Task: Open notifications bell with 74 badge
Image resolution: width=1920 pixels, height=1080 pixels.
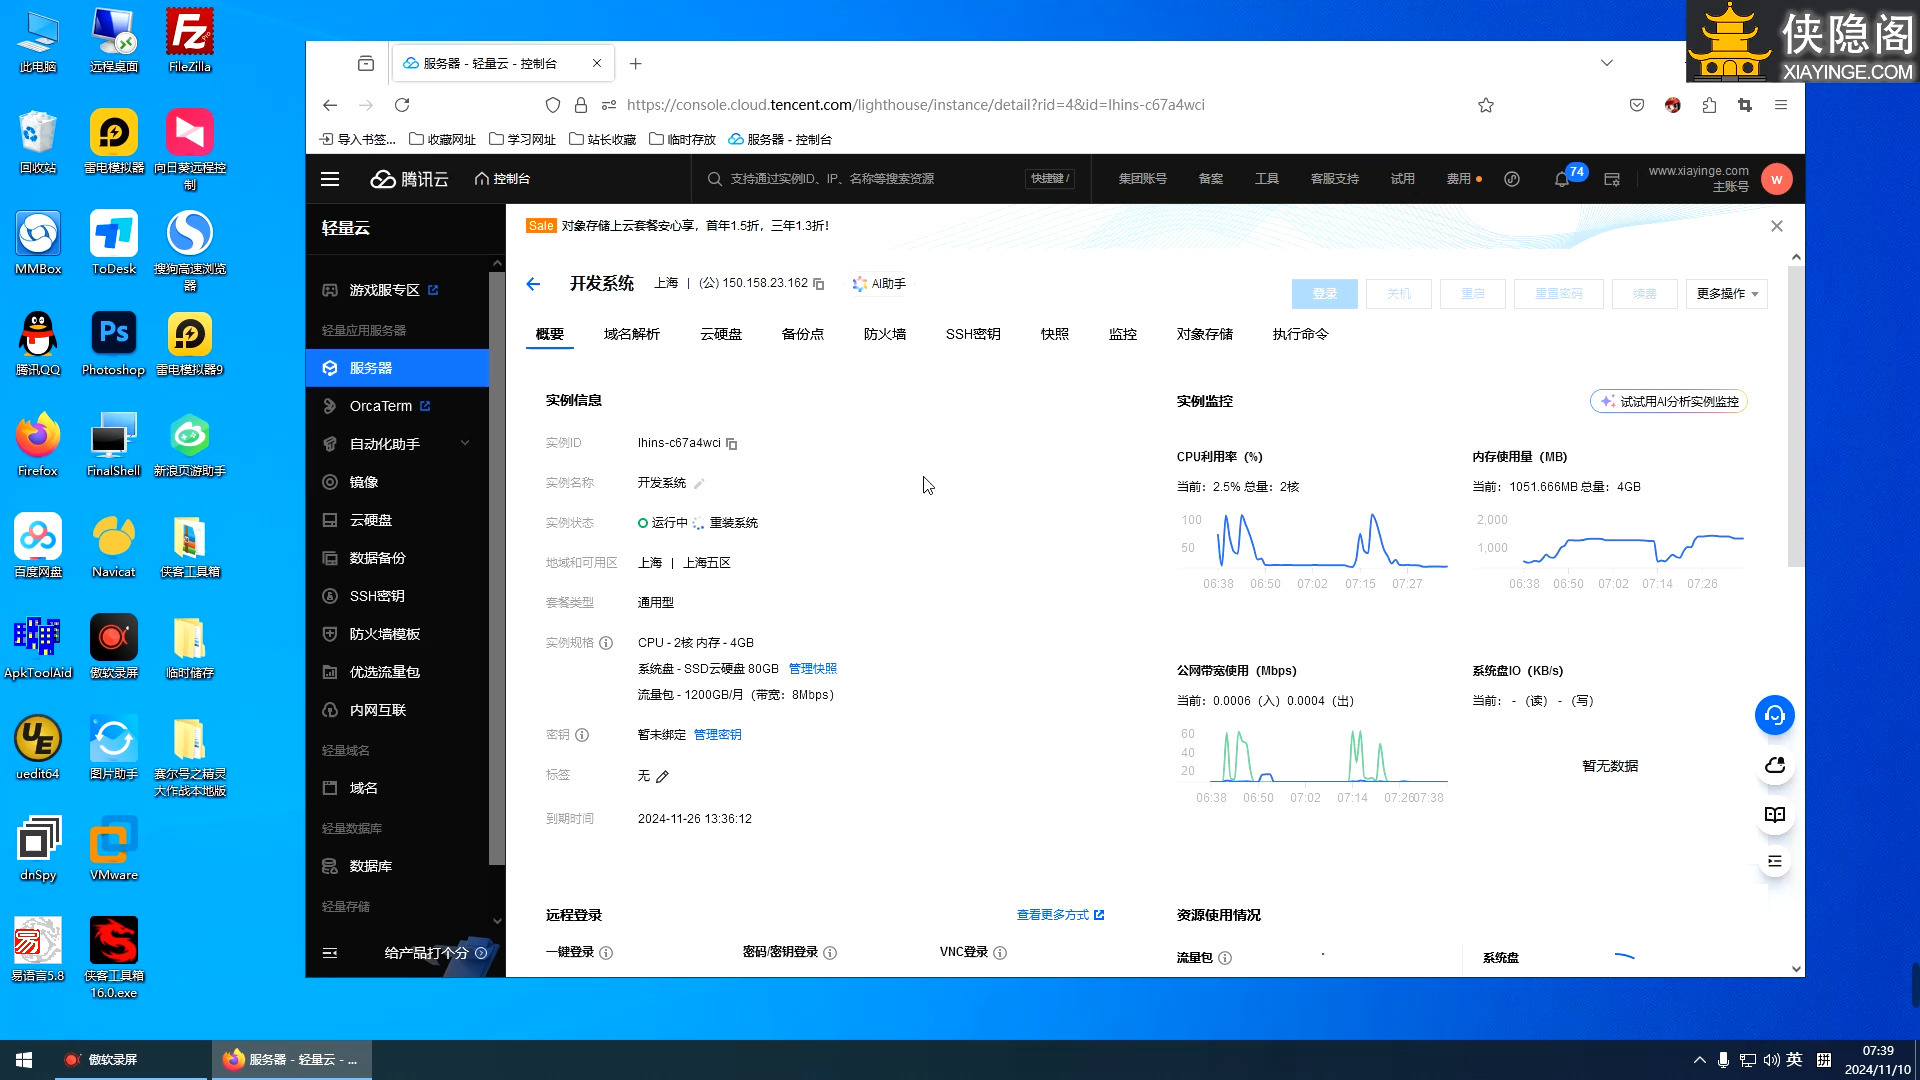Action: [1561, 179]
